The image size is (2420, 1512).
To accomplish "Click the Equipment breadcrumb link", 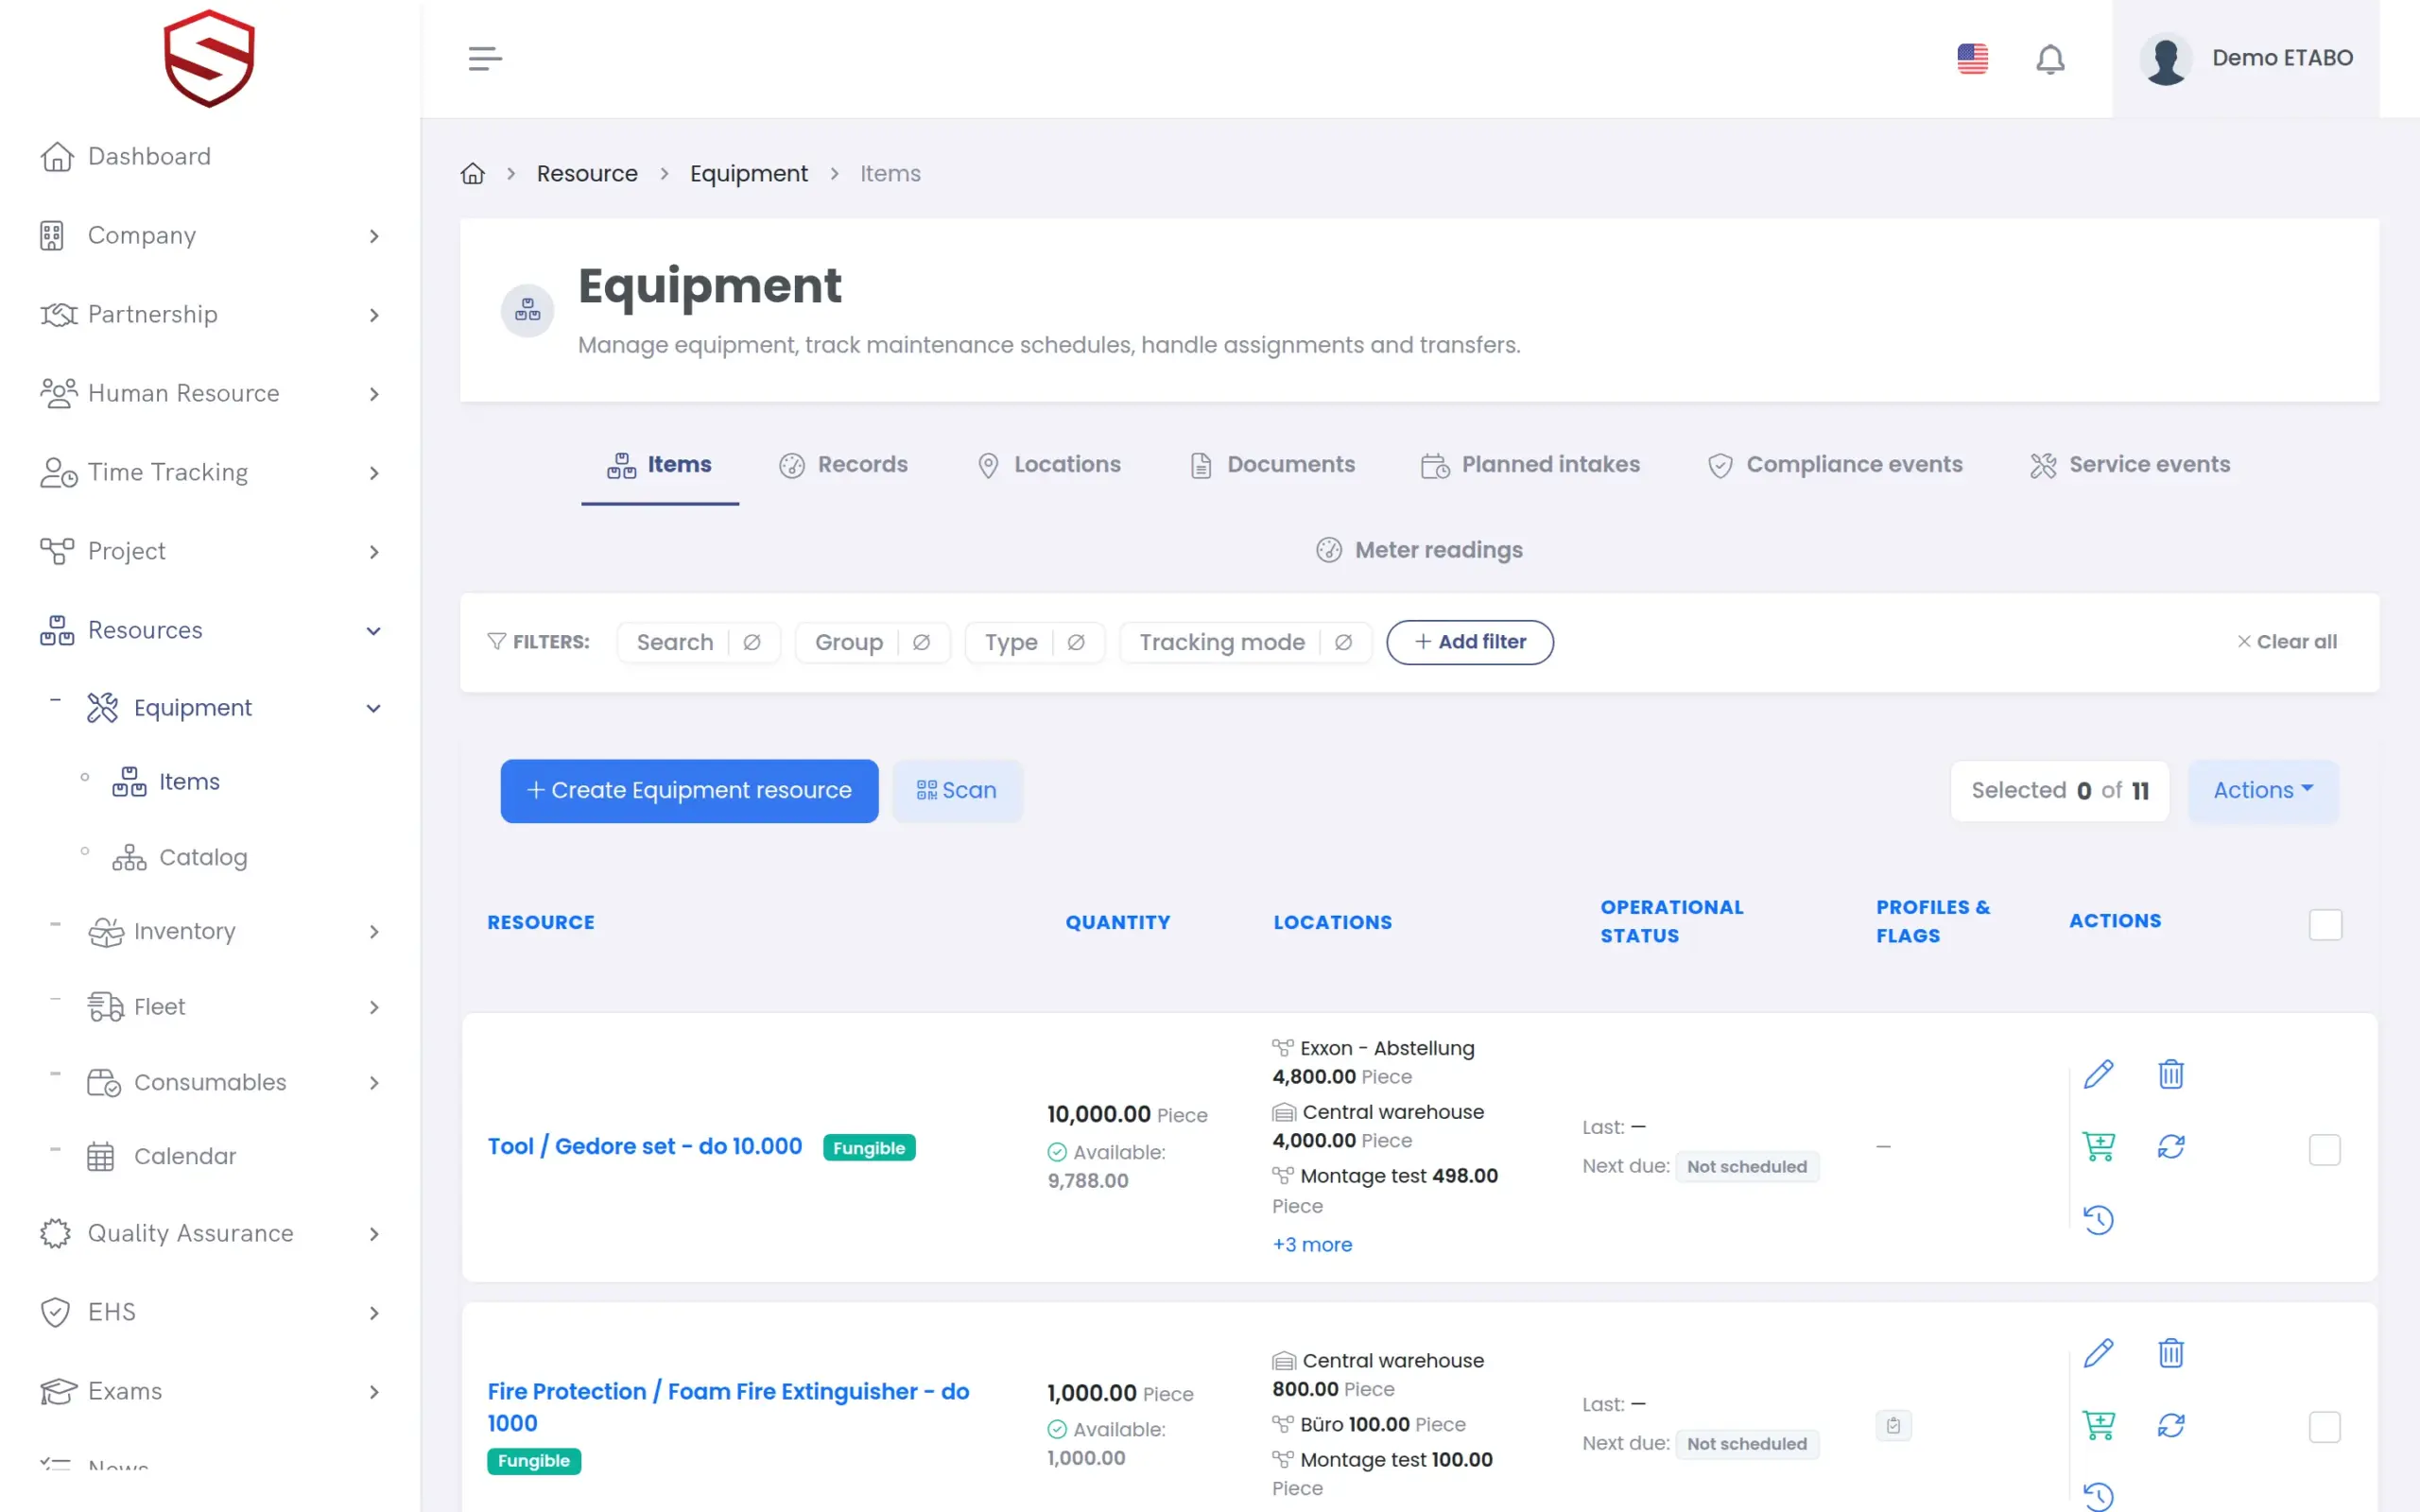I will (748, 174).
